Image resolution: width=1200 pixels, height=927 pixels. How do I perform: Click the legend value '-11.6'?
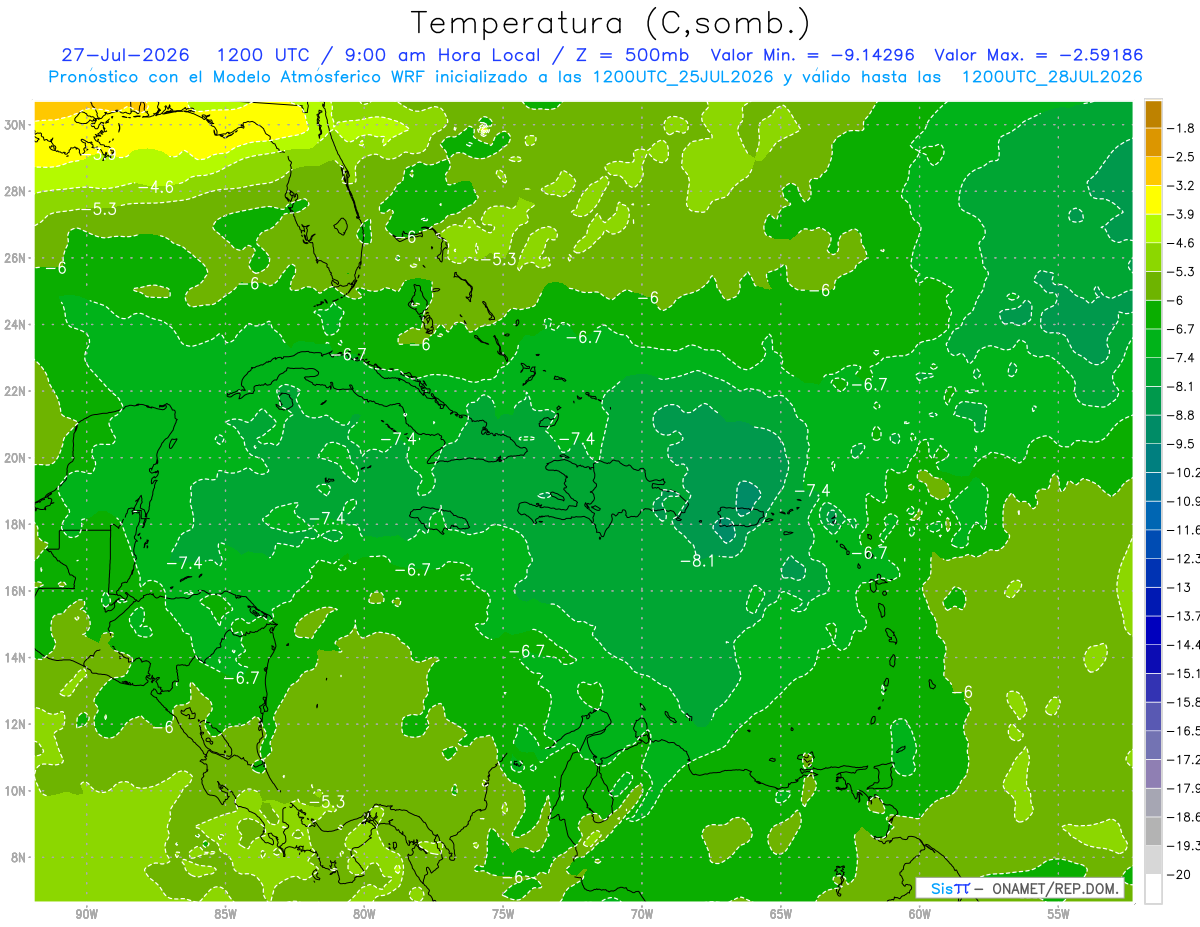(x=1184, y=529)
